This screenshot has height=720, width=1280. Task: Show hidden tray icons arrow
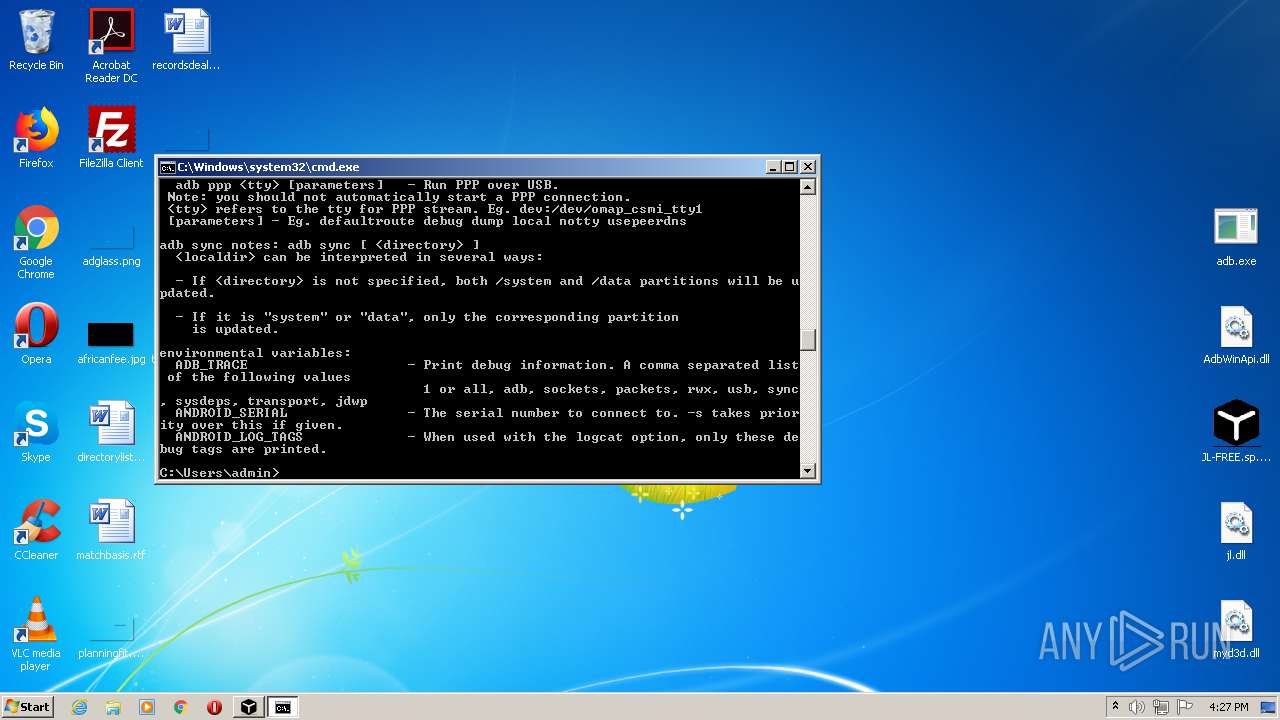point(1115,707)
